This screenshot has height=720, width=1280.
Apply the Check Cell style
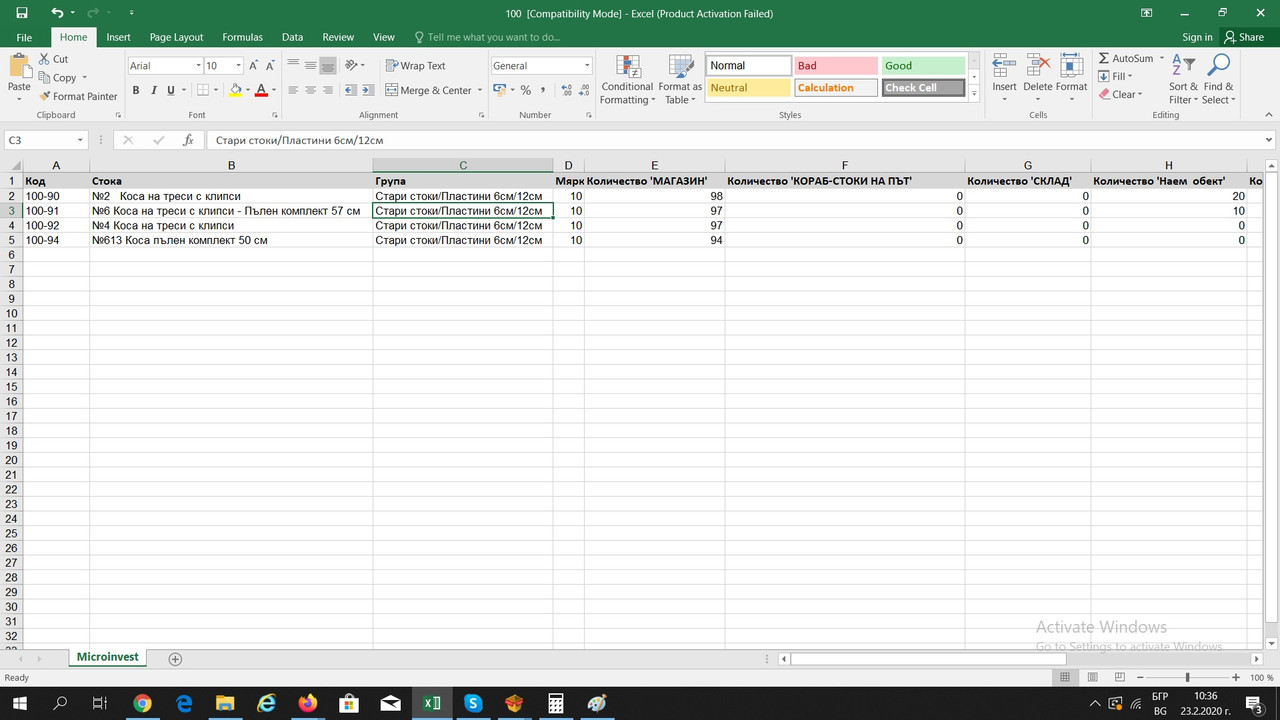[923, 88]
